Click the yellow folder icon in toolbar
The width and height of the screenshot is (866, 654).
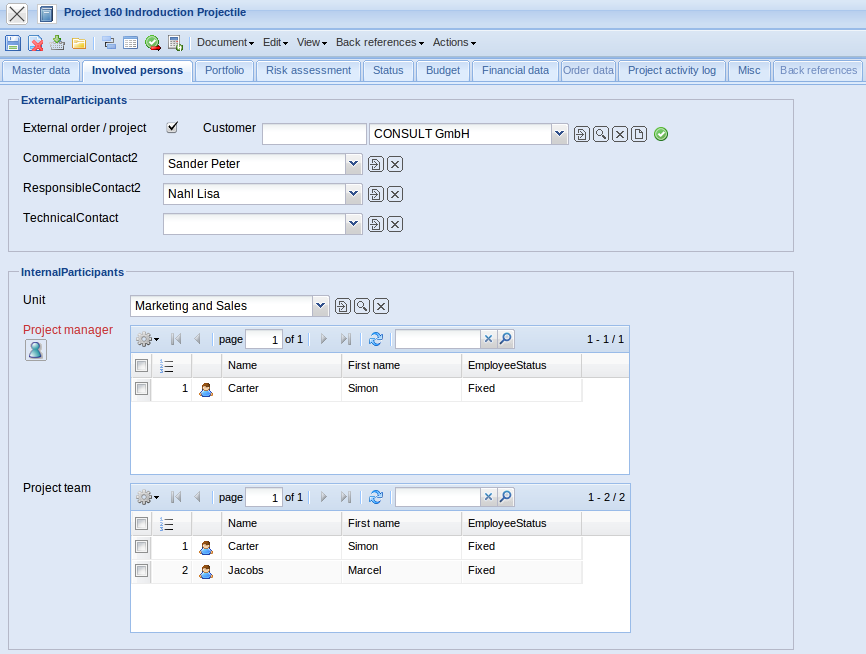coord(78,43)
